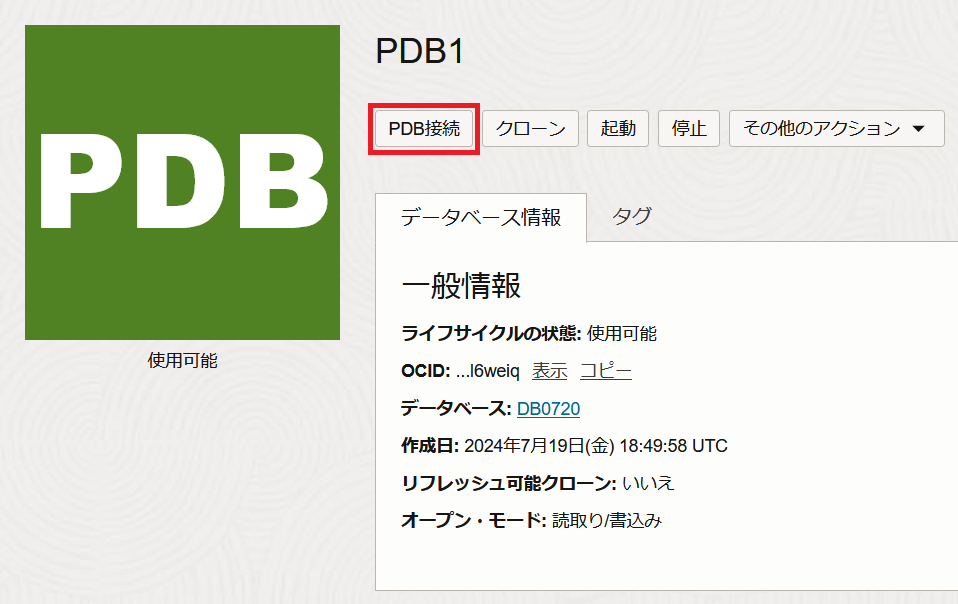Screen dimensions: 958x604
Task: Expand the その他のアクション dropdown
Action: [x=836, y=129]
